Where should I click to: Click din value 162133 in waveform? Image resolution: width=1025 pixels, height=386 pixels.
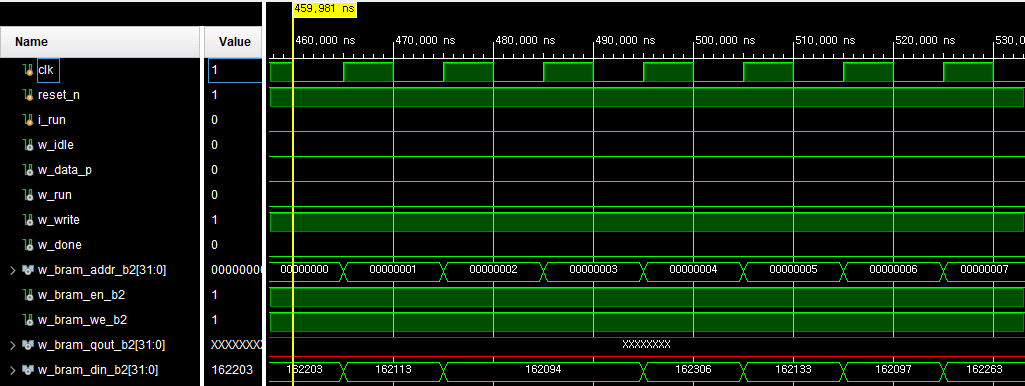[793, 370]
